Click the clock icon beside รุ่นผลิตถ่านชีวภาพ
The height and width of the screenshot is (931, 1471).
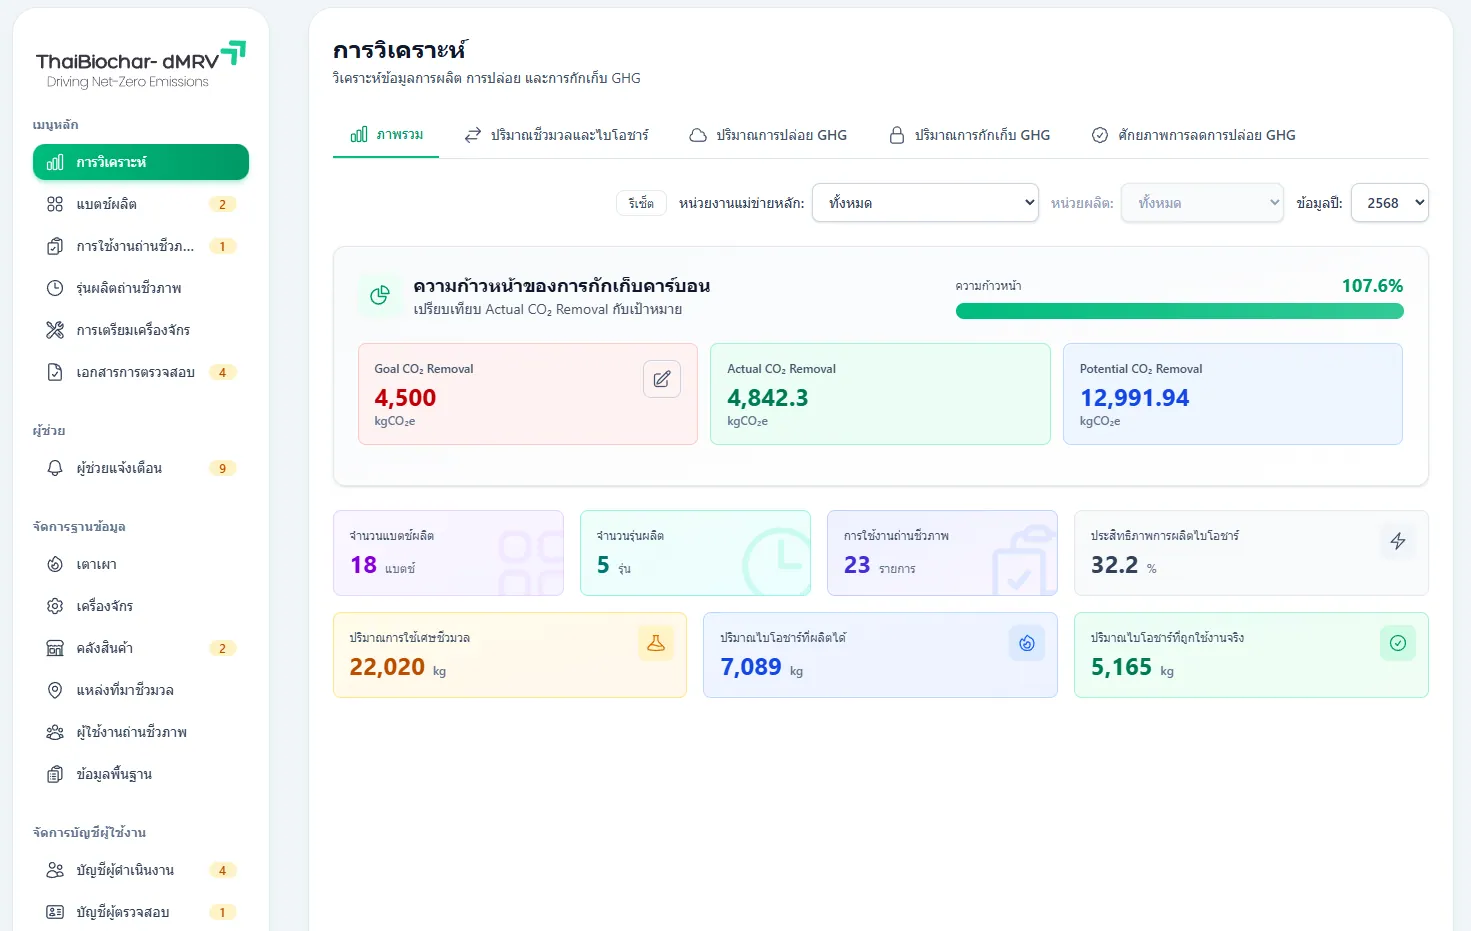tap(55, 288)
